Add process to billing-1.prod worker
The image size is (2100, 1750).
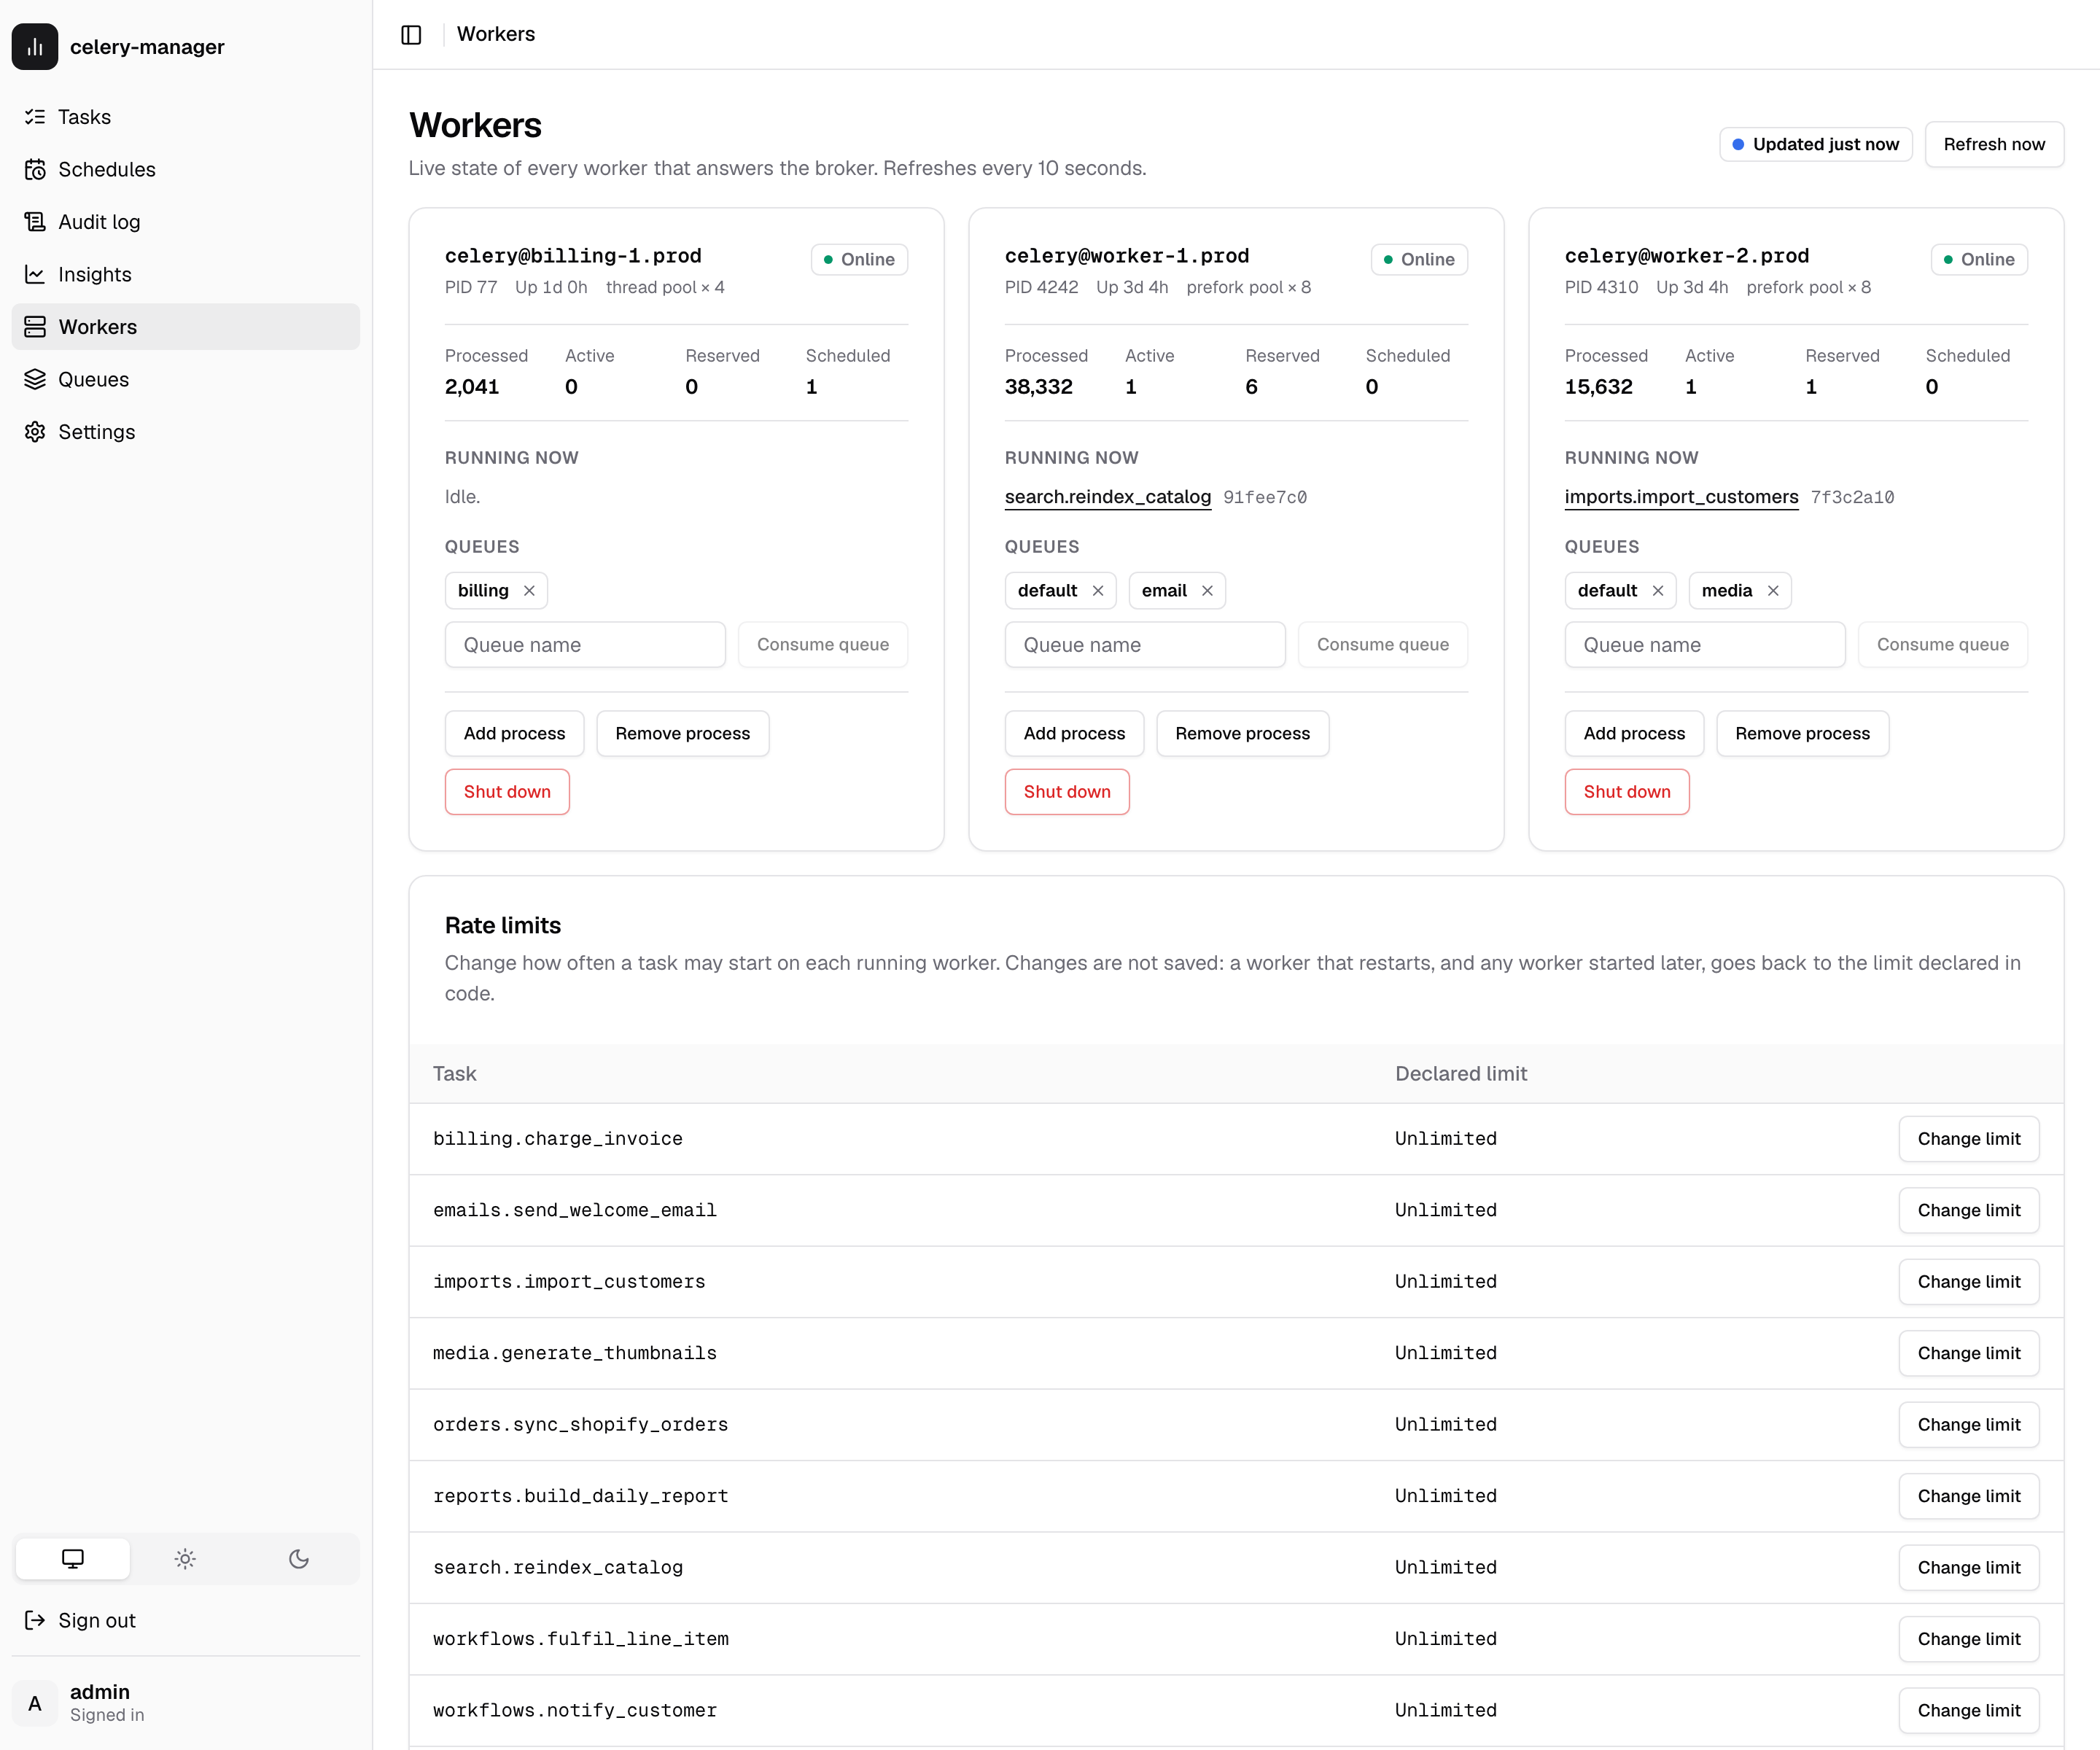point(514,733)
